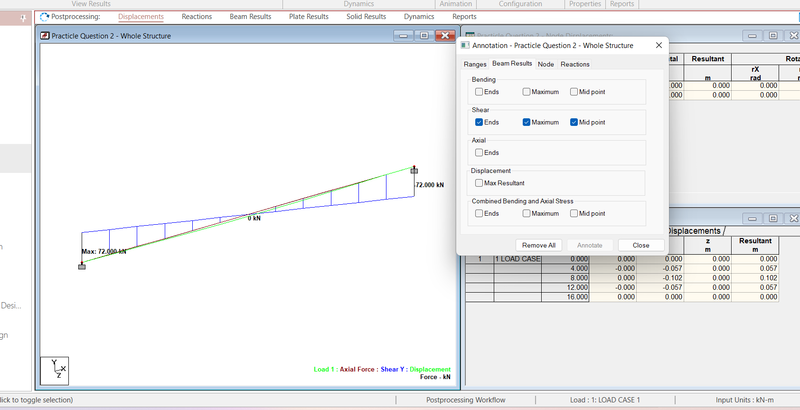Close the Whole Structure window
Viewport: 800px width, 410px height.
445,36
